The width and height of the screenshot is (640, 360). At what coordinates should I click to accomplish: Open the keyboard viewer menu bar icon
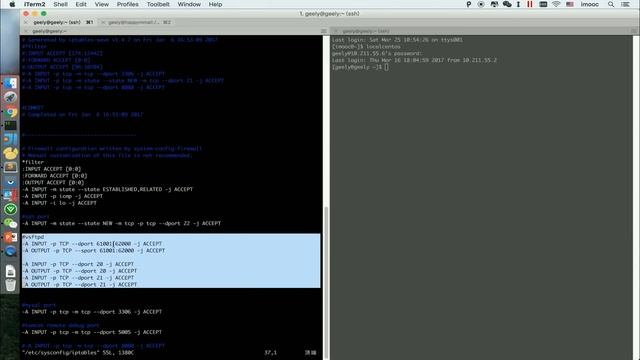[x=543, y=4]
